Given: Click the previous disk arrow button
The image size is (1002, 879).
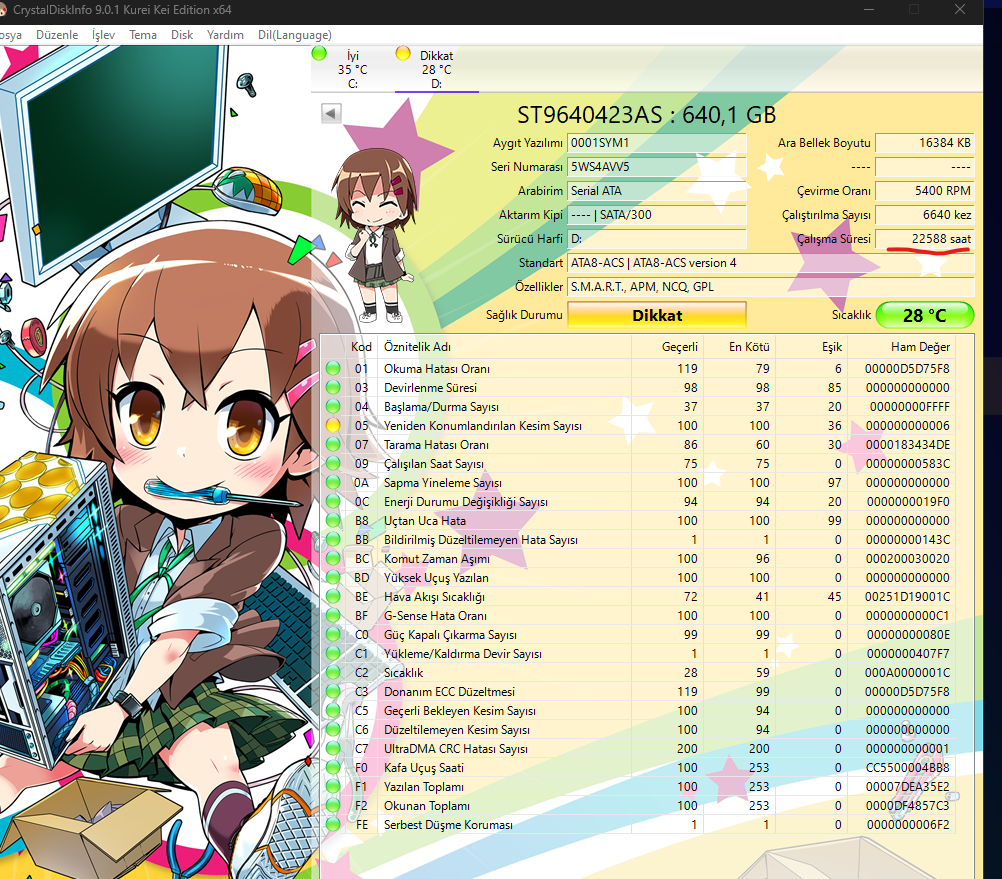Looking at the screenshot, I should pyautogui.click(x=331, y=114).
